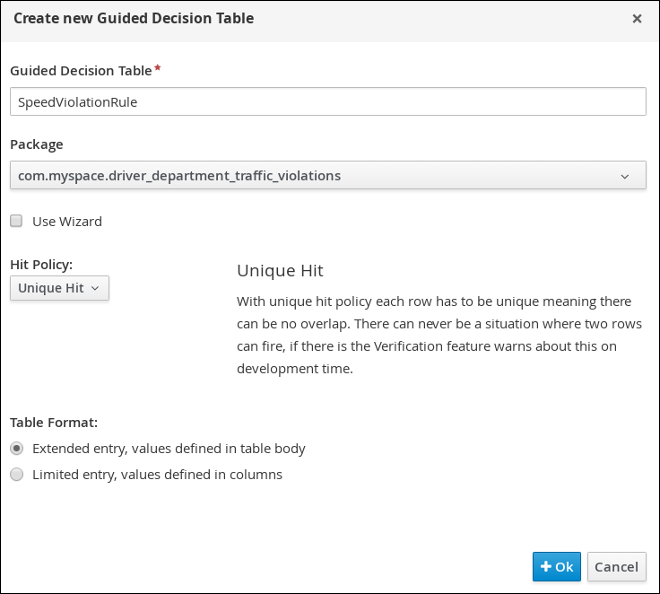Click the plus icon on Ok button

(546, 567)
